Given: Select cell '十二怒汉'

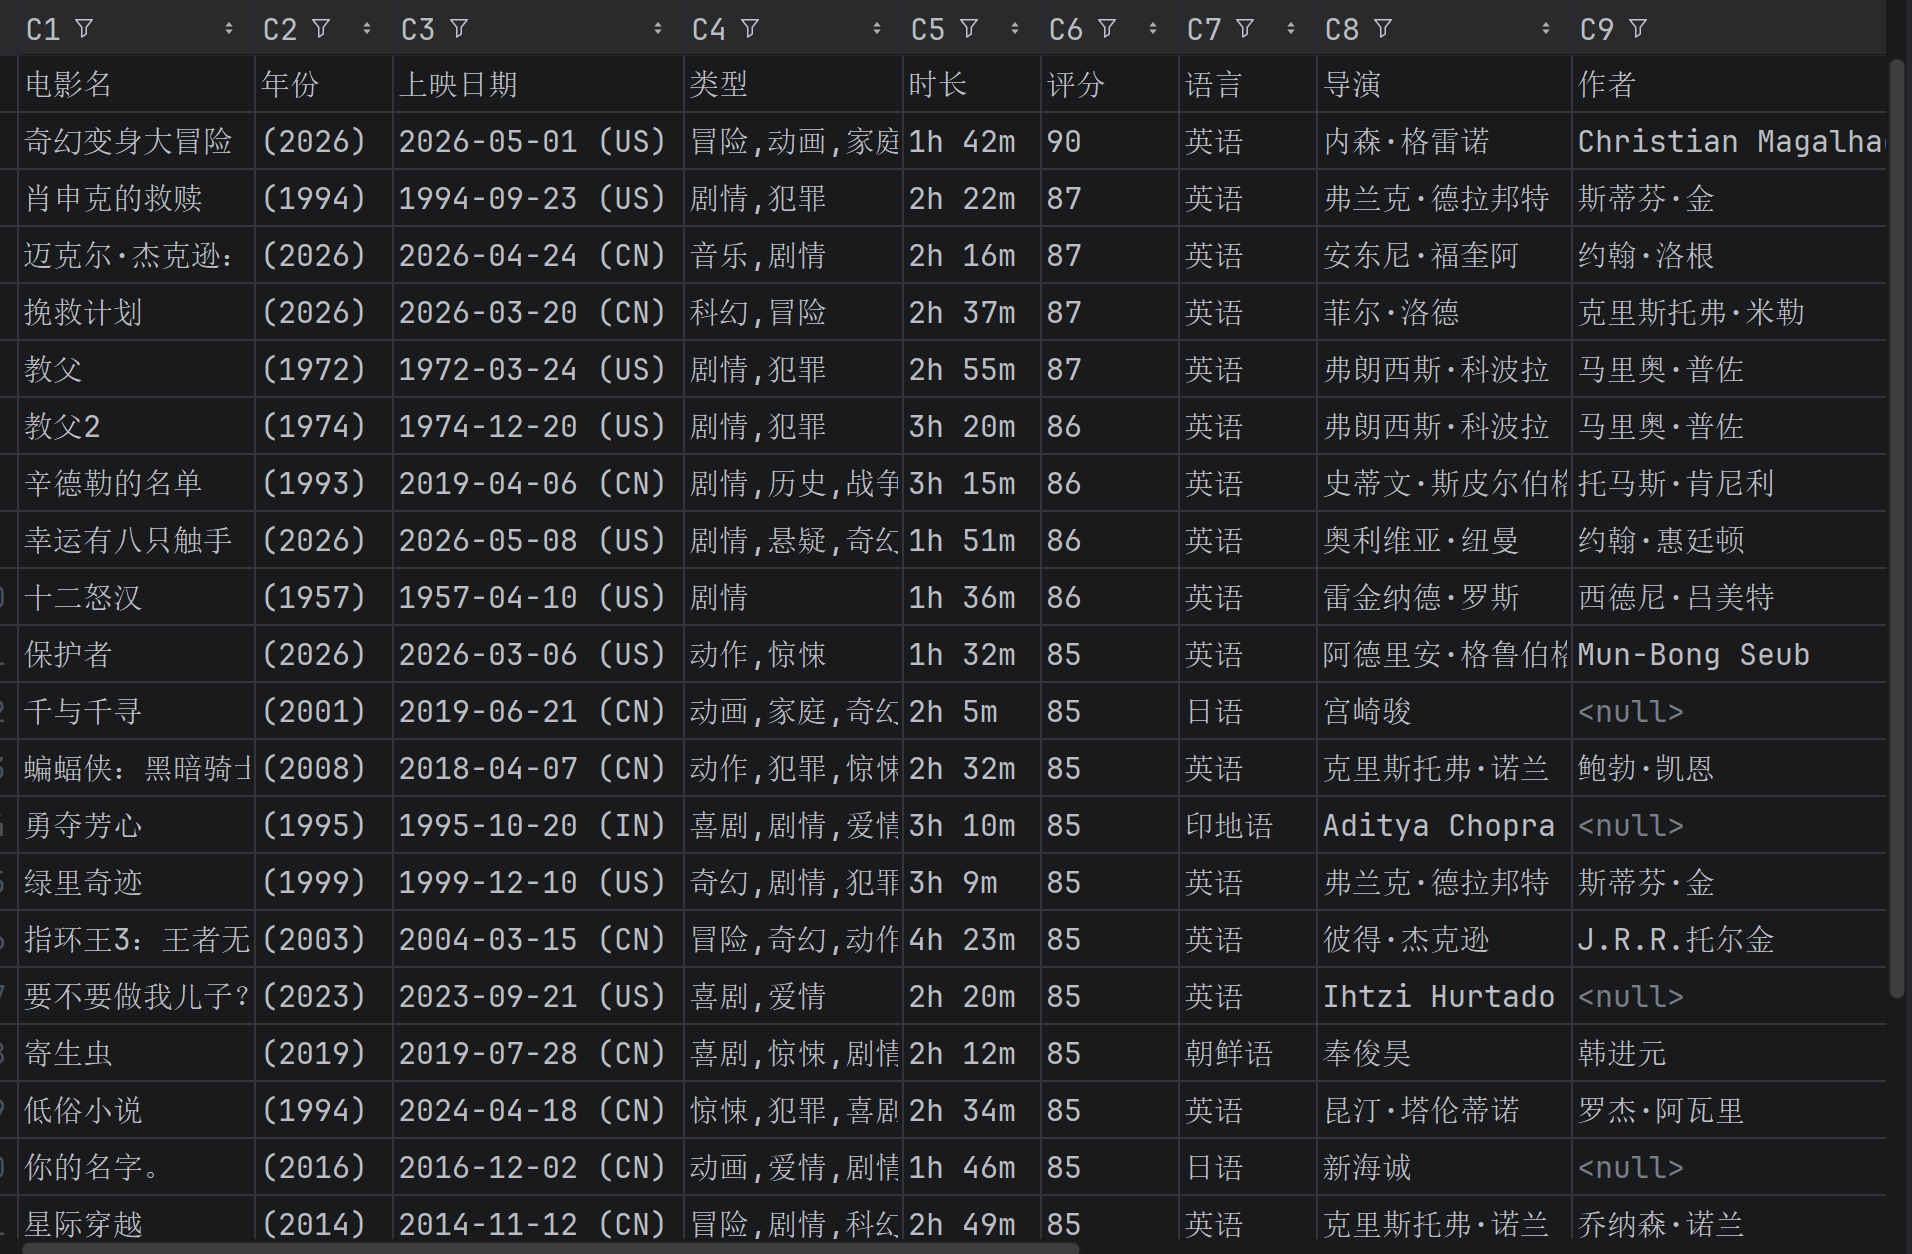Looking at the screenshot, I should (x=137, y=597).
